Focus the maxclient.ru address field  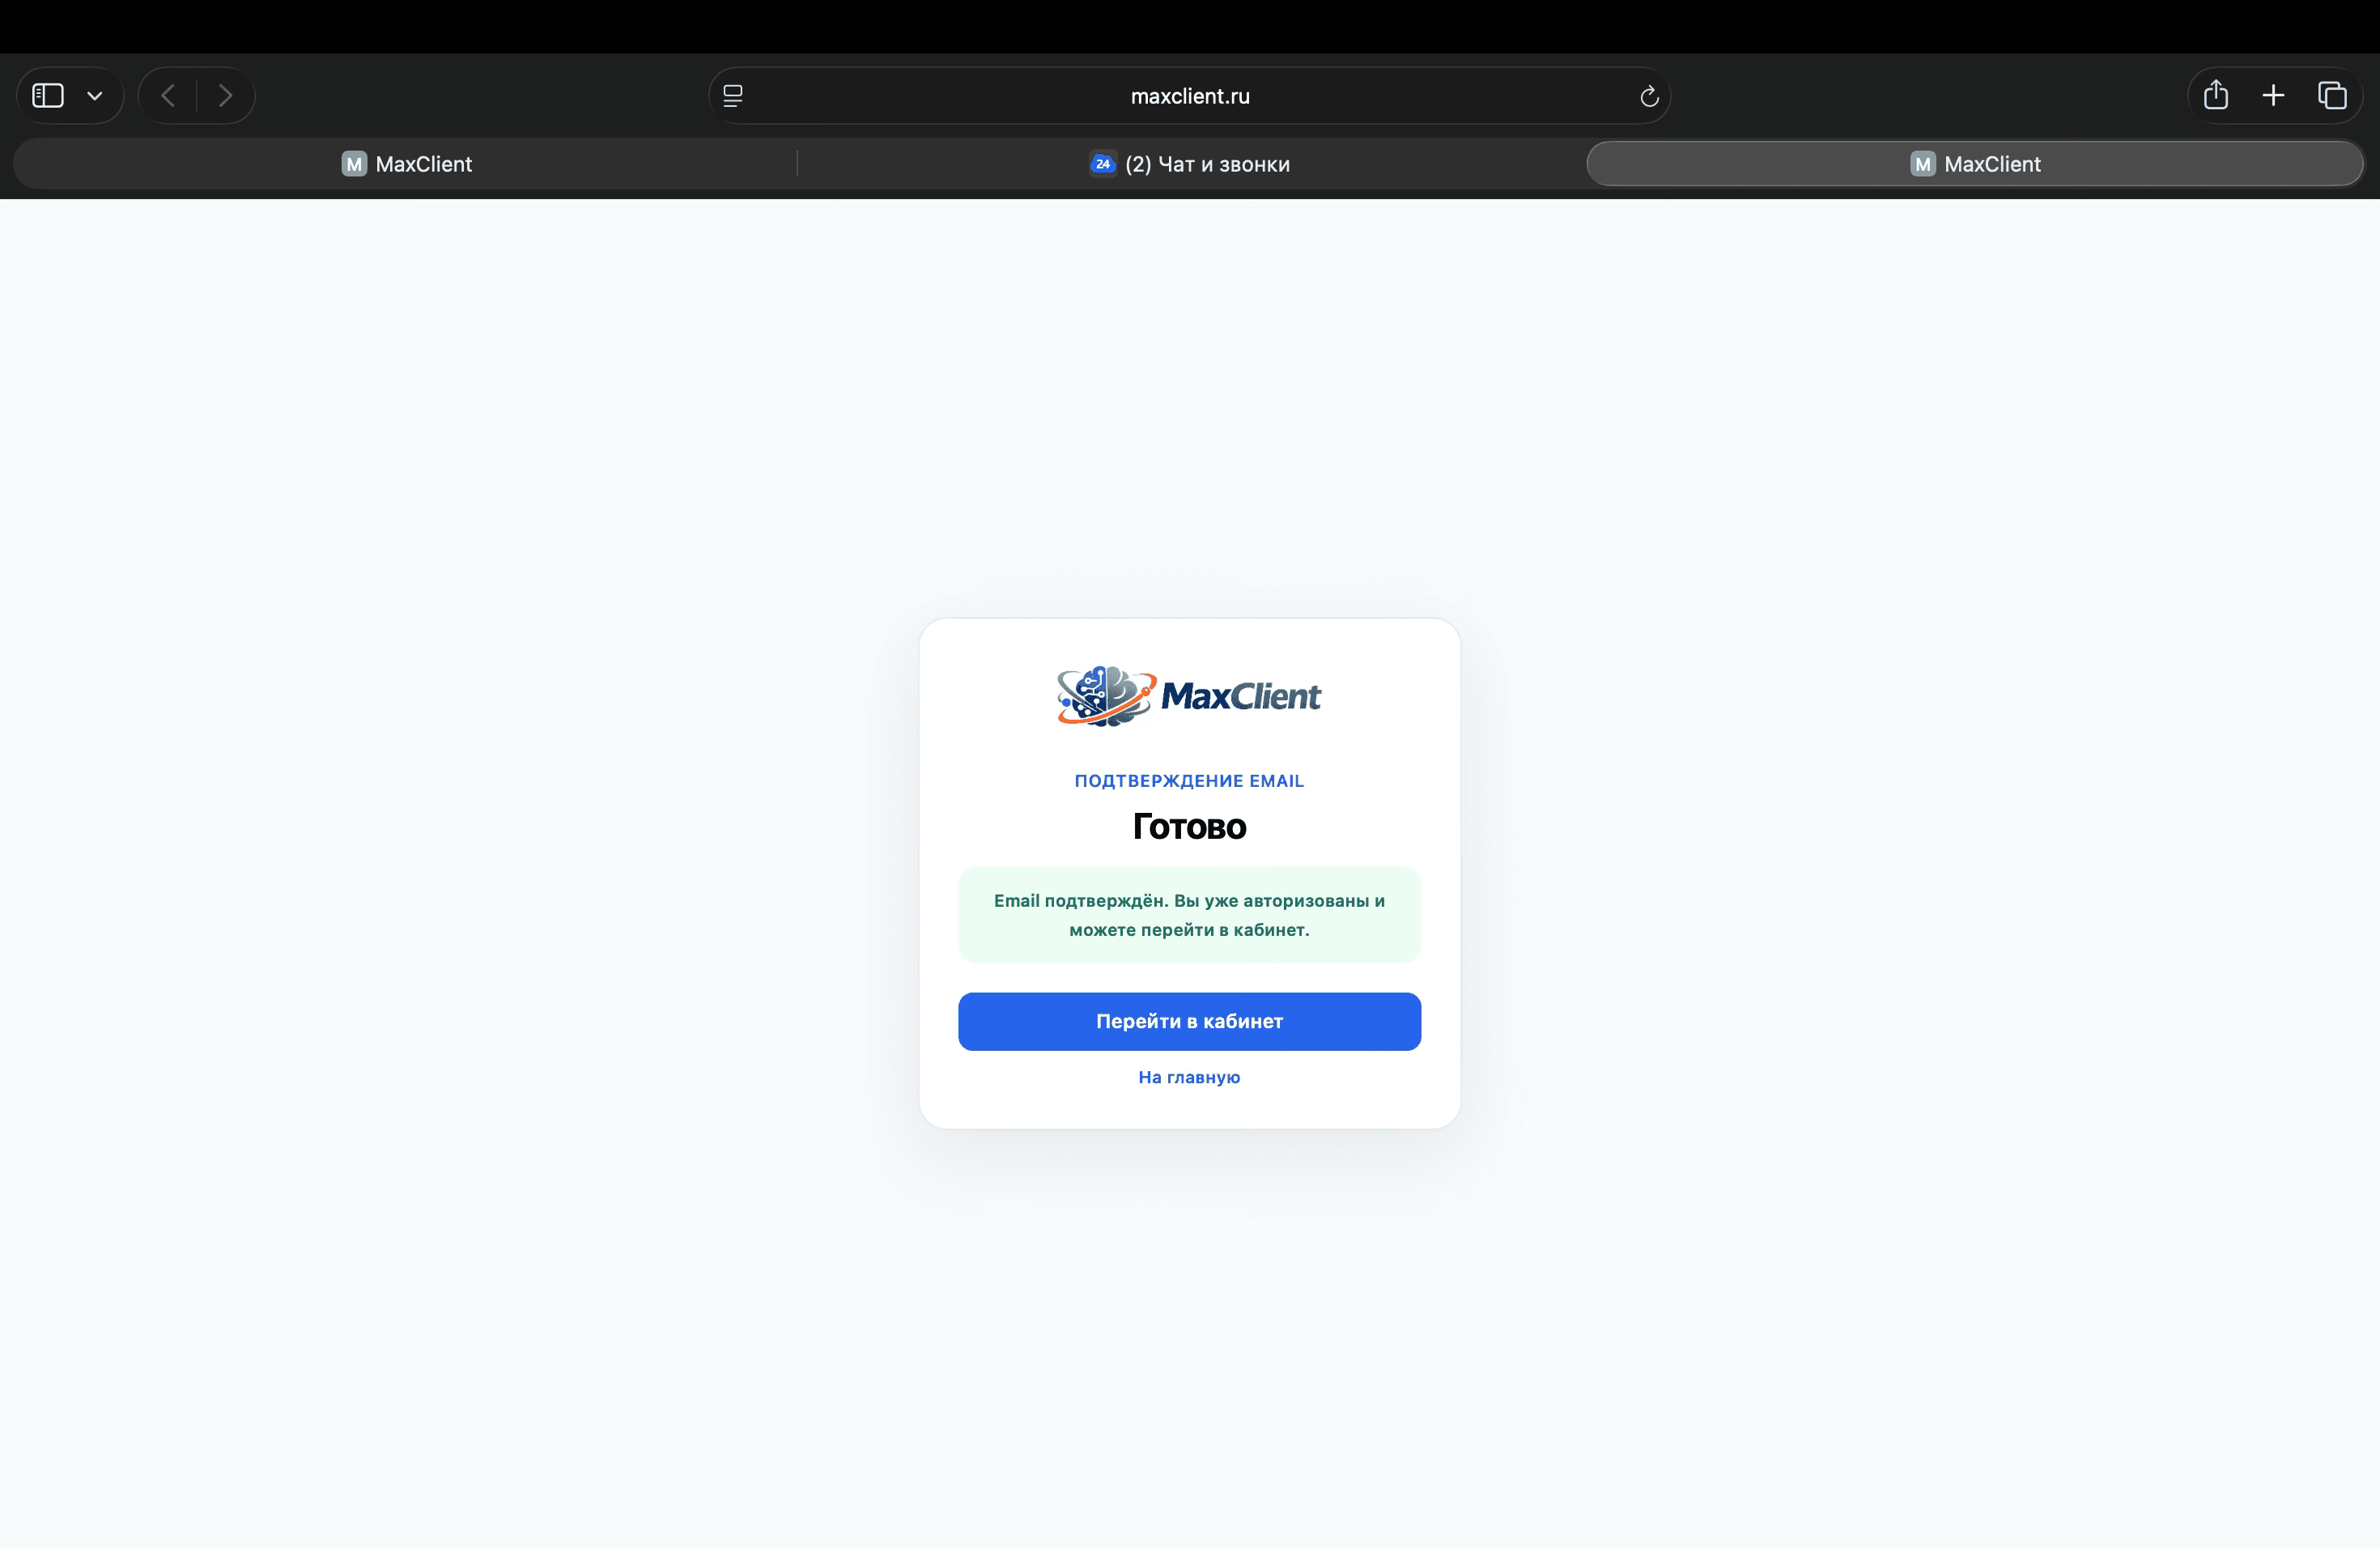(1190, 96)
